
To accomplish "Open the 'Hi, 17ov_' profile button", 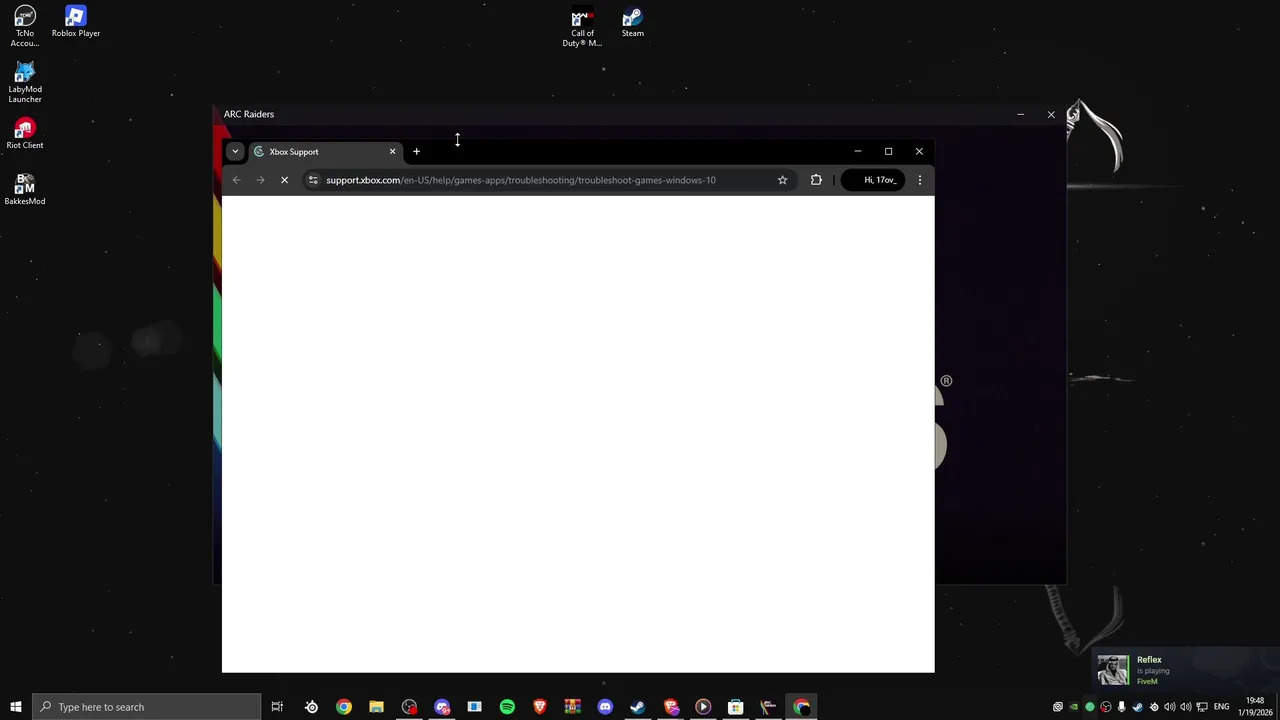I will coord(872,180).
